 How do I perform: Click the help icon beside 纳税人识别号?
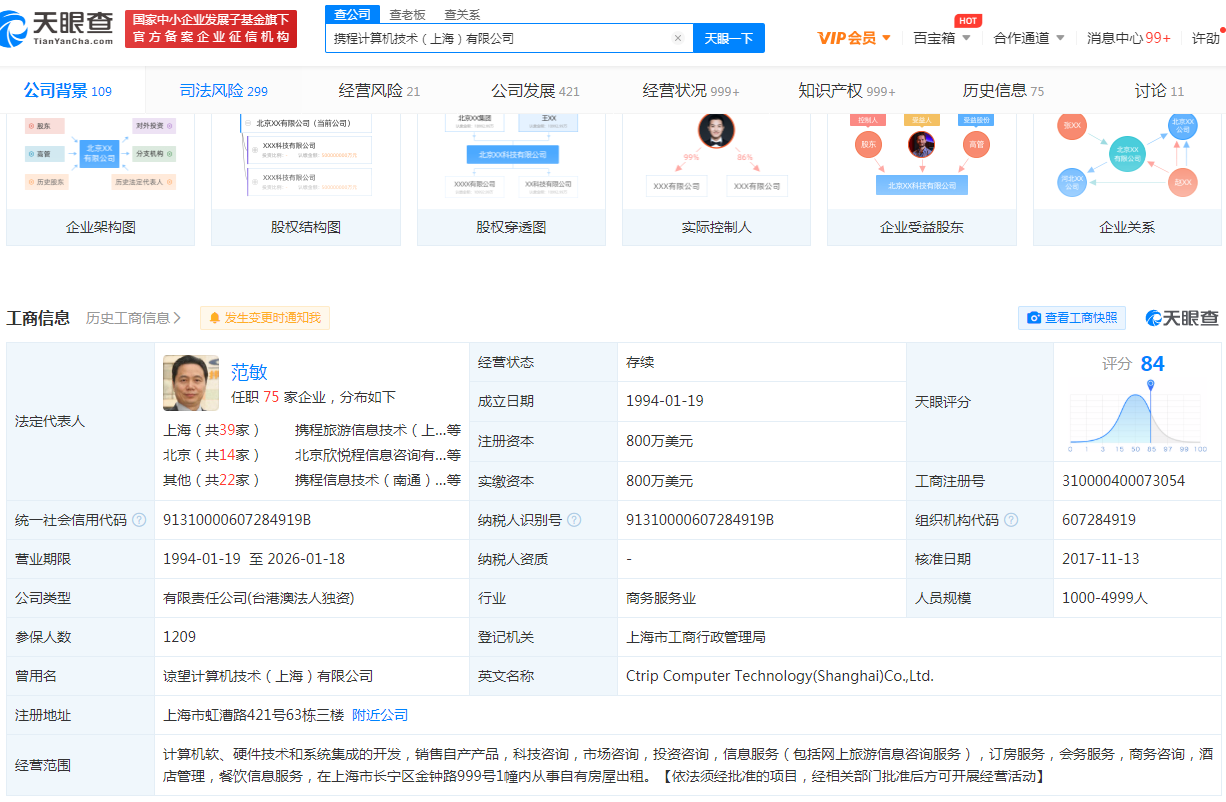pos(573,520)
